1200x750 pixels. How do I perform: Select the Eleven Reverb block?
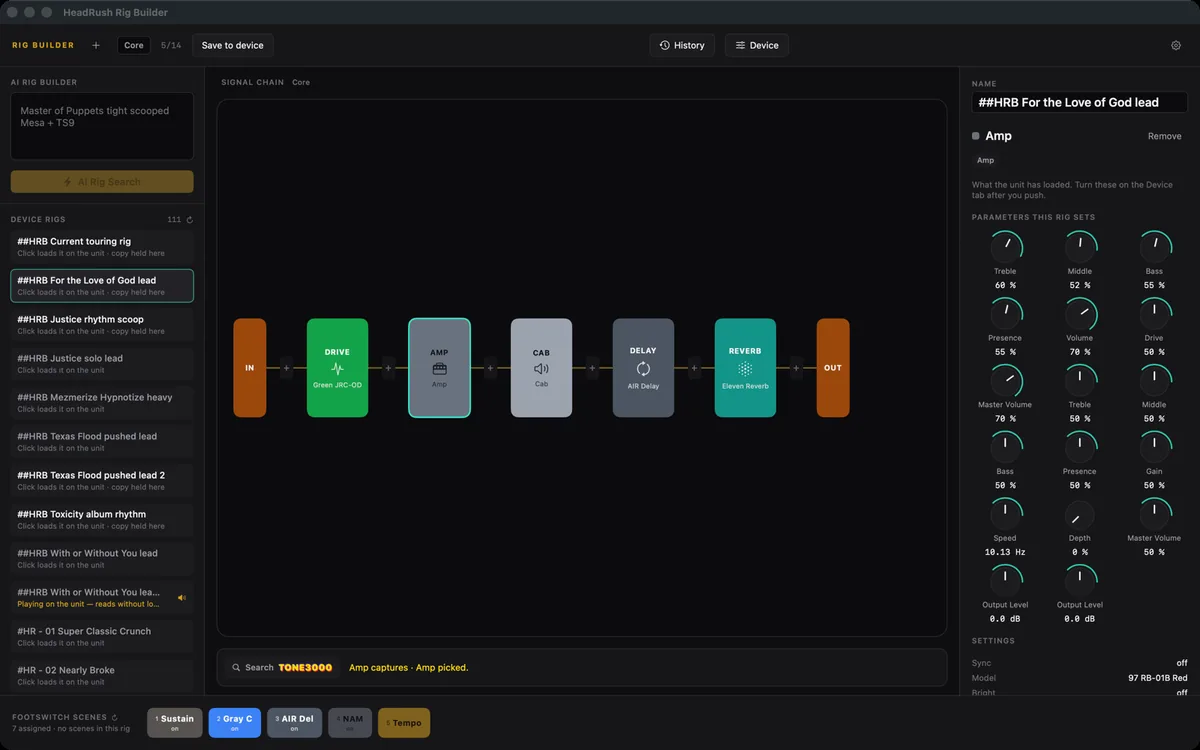click(745, 368)
